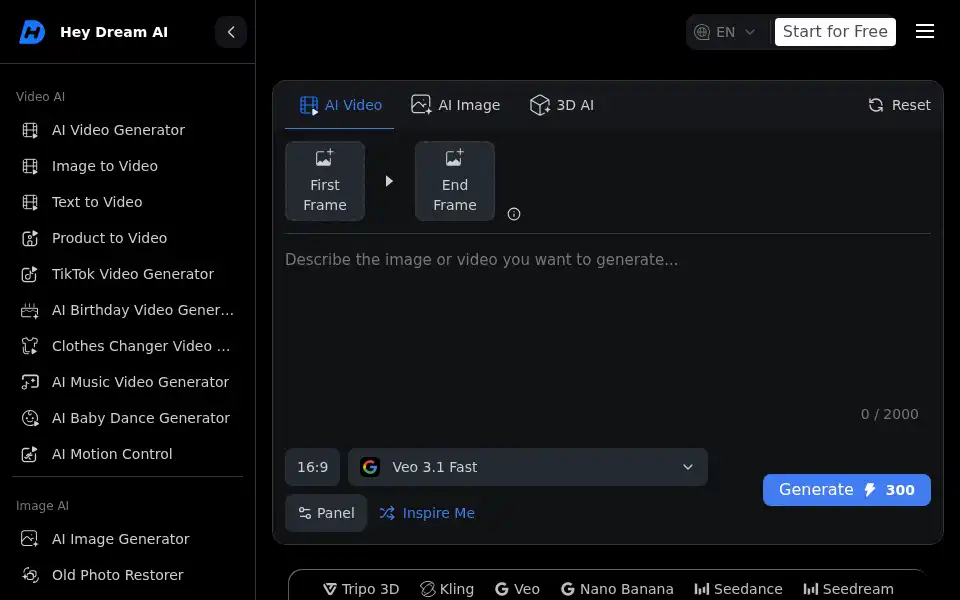The height and width of the screenshot is (600, 960).
Task: Click the Hey Dream AI logo icon
Action: click(32, 32)
